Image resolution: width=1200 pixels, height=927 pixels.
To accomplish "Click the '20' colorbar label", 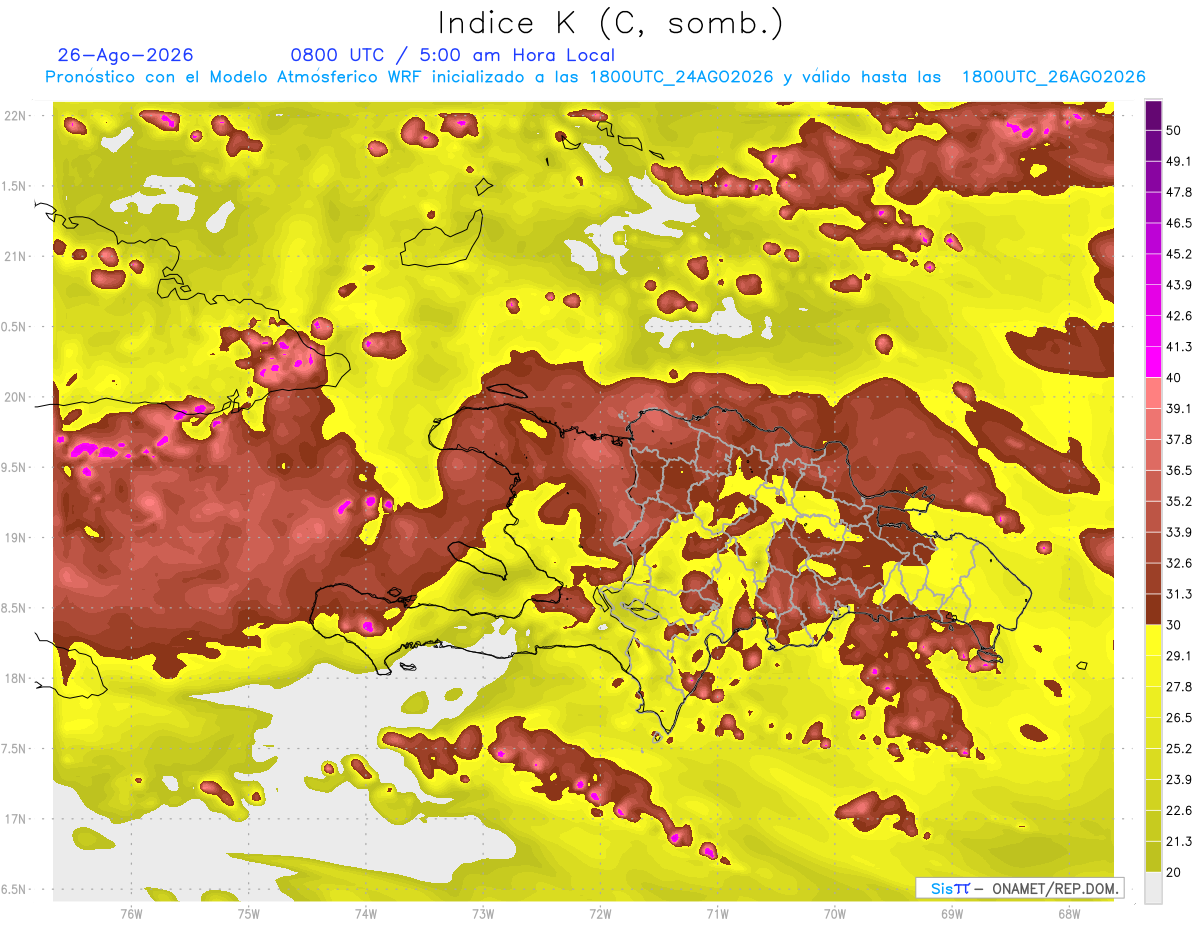I will point(1175,872).
